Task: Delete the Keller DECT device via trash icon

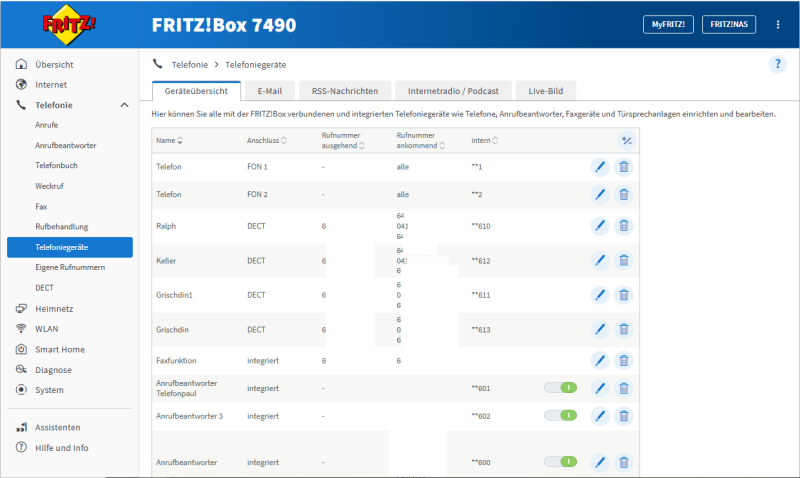Action: click(x=624, y=260)
